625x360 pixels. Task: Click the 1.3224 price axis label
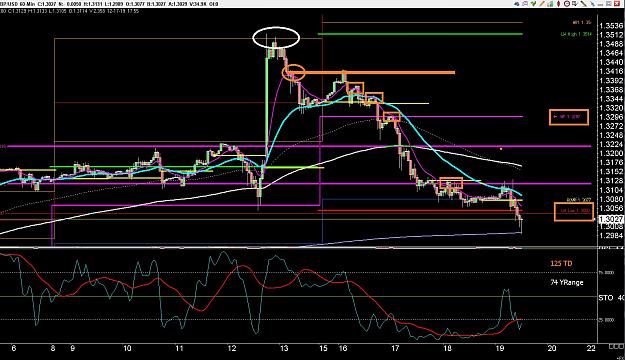pyautogui.click(x=611, y=144)
